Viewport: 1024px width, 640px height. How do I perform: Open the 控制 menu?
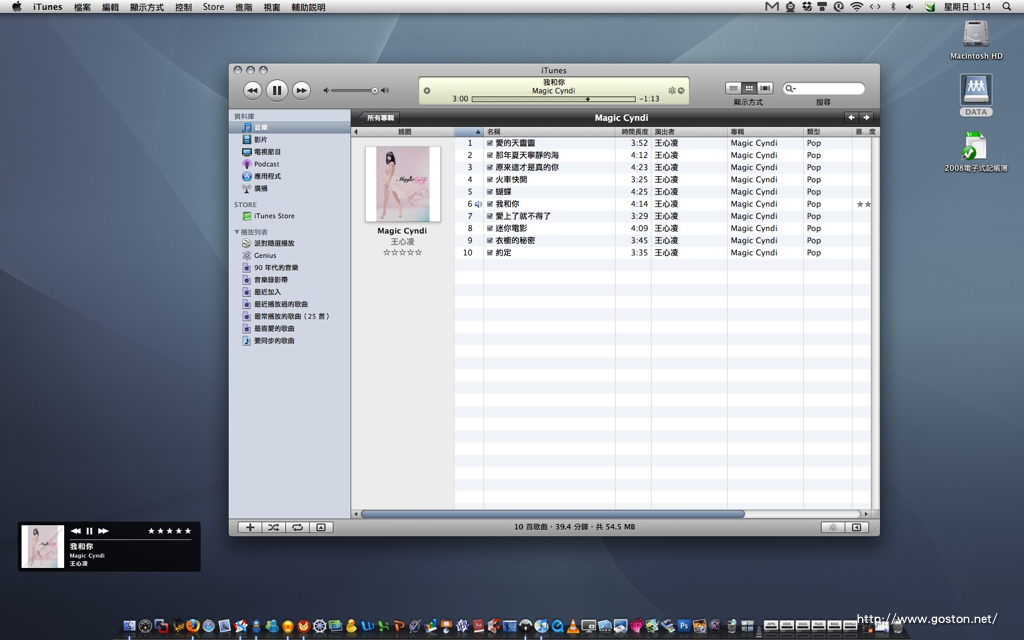tap(184, 7)
